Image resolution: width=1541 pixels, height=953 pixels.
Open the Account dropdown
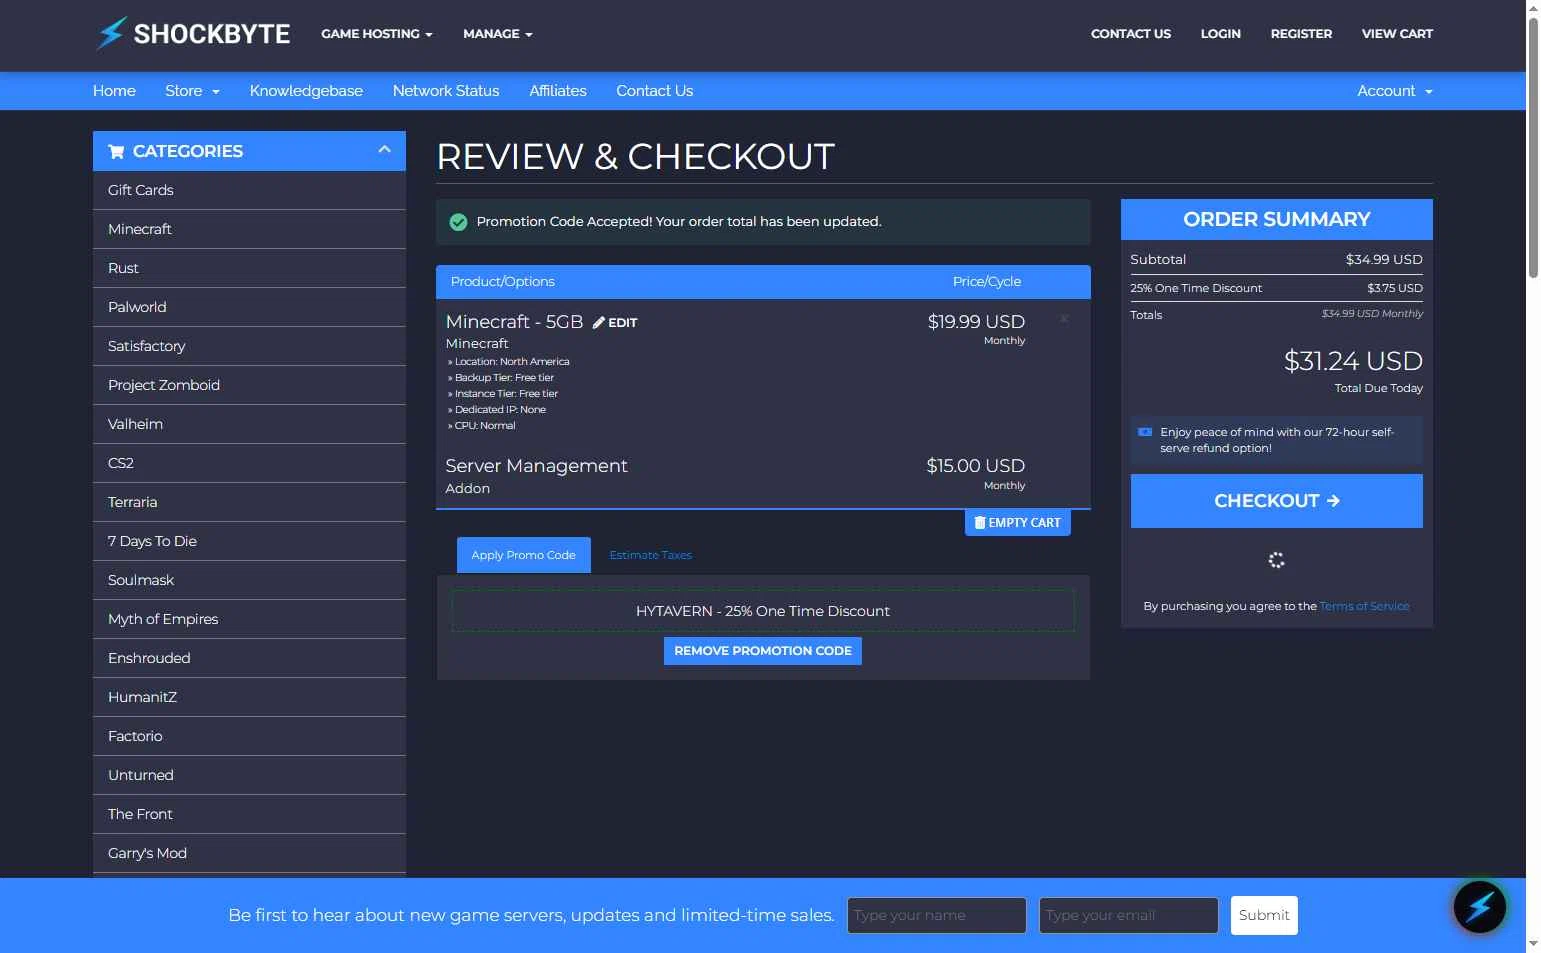(1394, 91)
